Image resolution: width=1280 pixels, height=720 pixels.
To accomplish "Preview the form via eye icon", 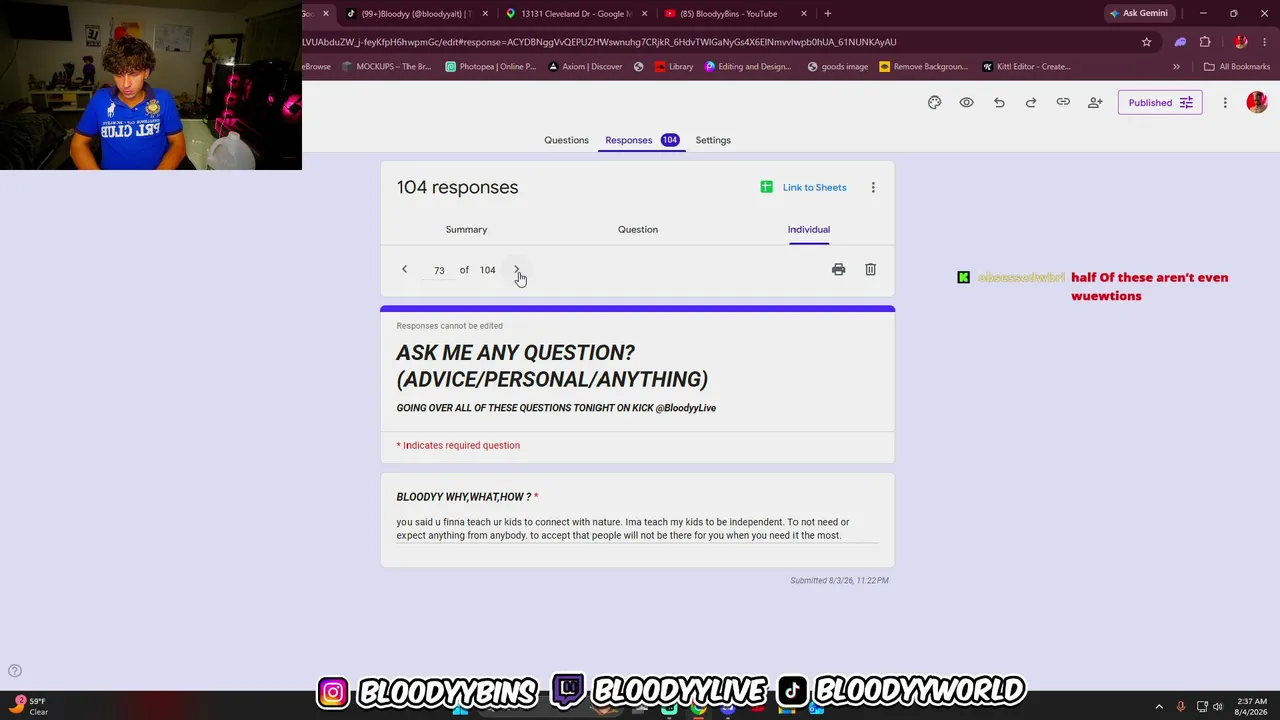I will [x=966, y=102].
